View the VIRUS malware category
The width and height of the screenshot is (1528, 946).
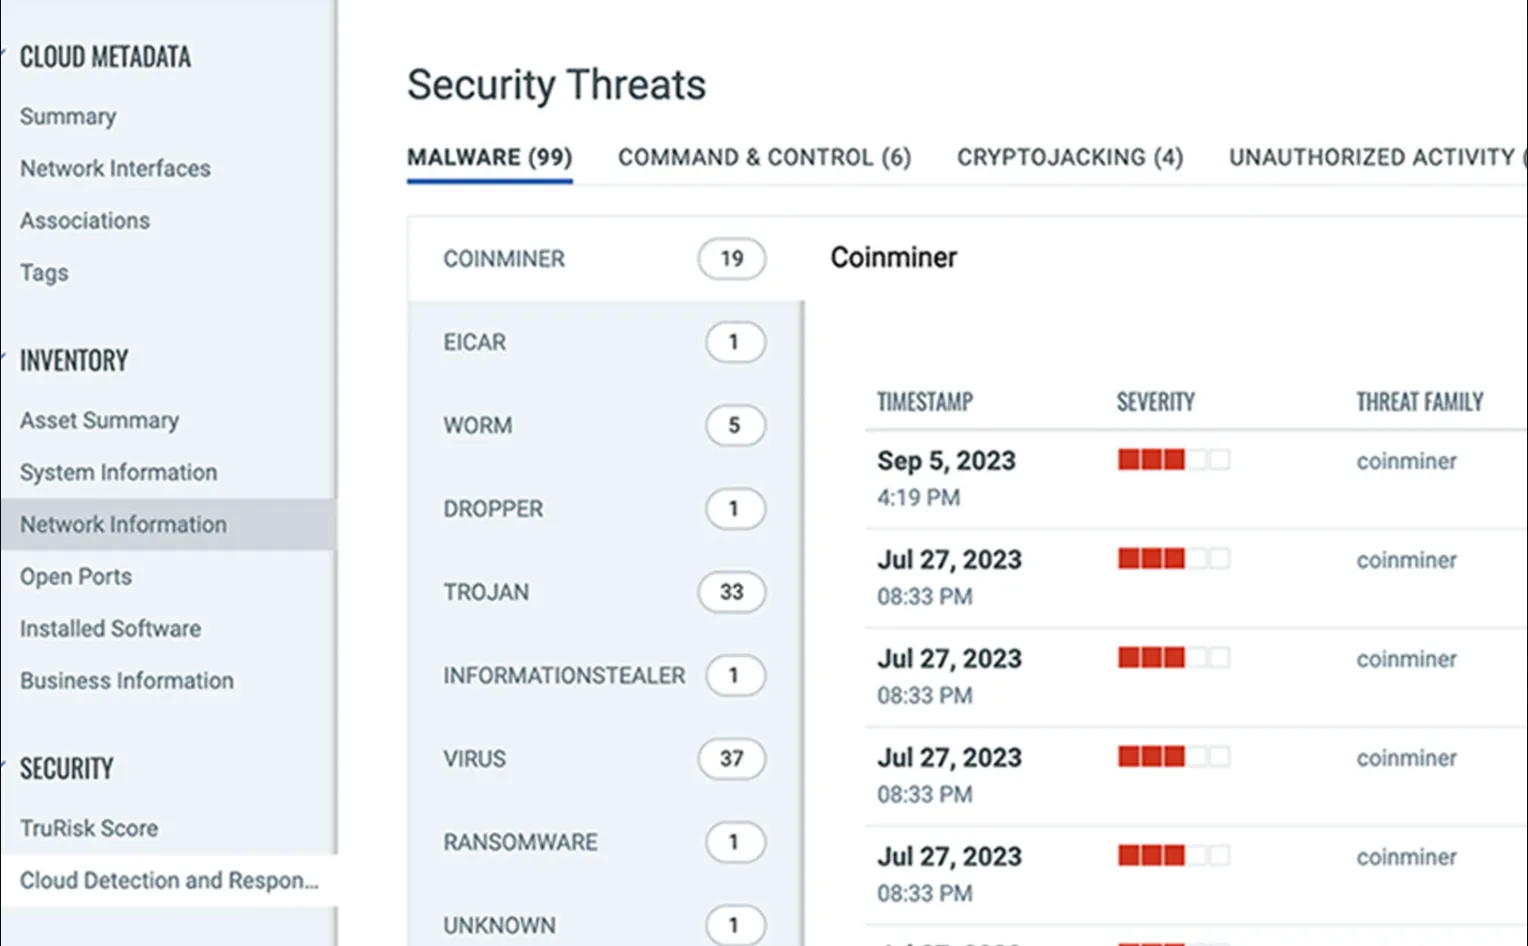[474, 759]
